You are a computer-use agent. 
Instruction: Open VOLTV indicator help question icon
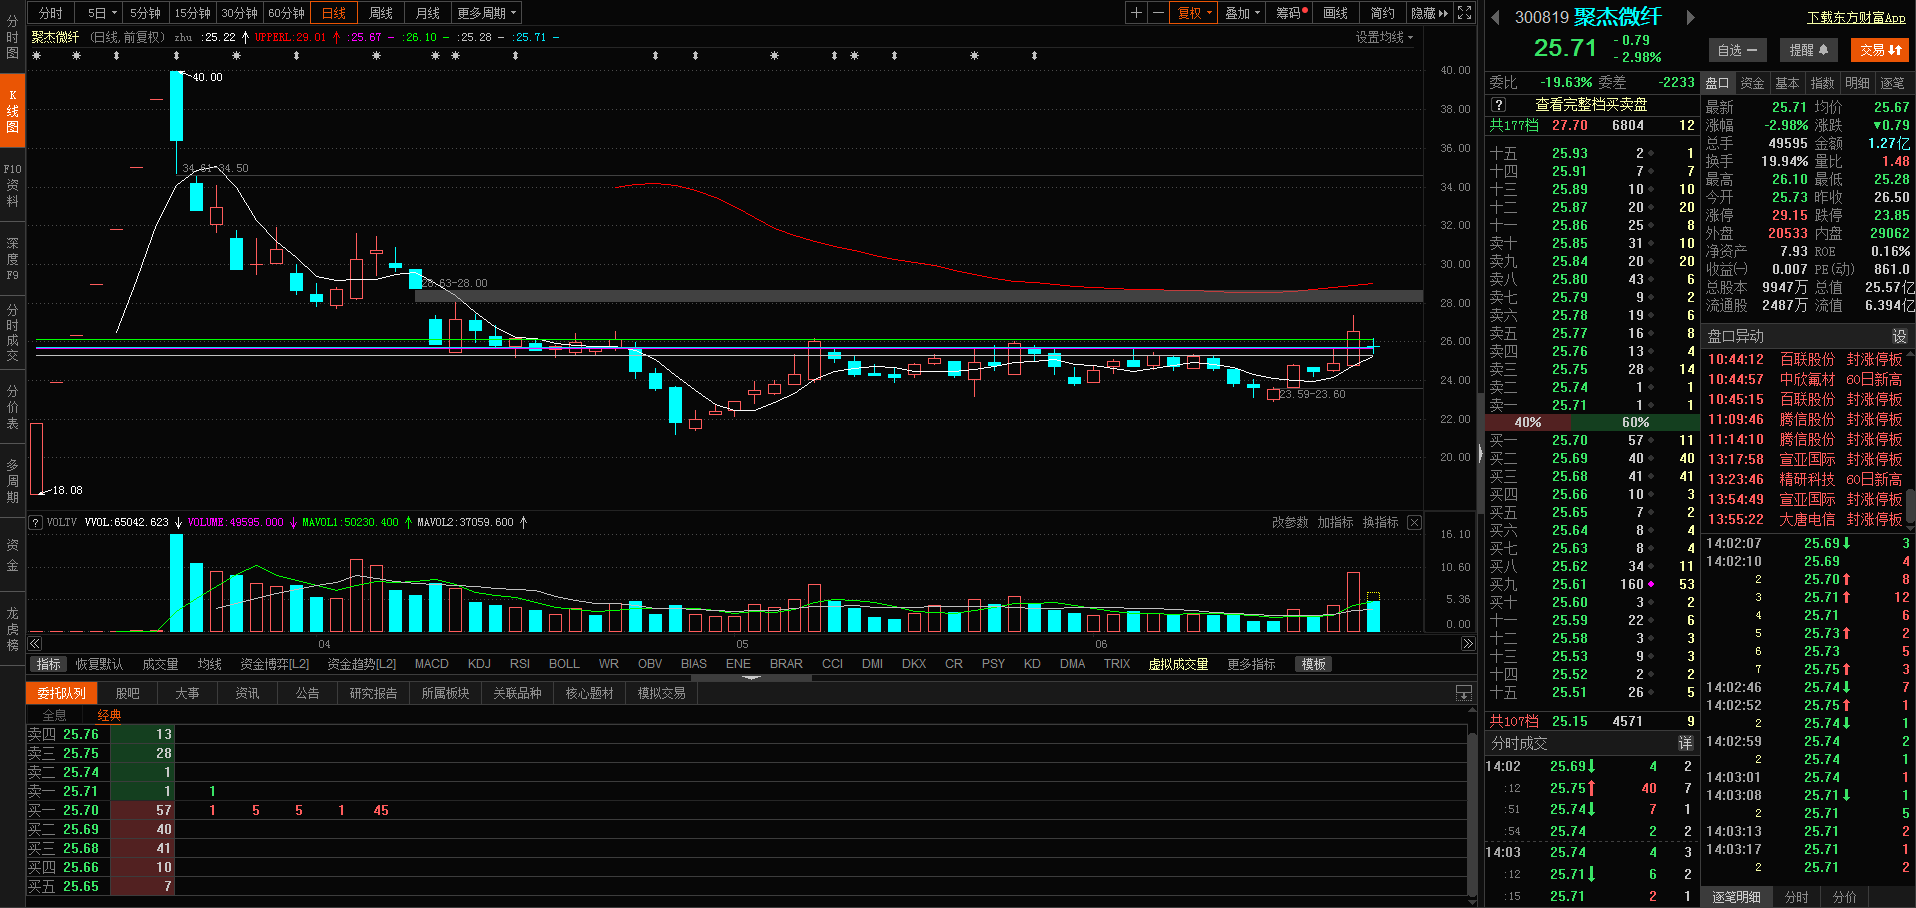point(35,522)
